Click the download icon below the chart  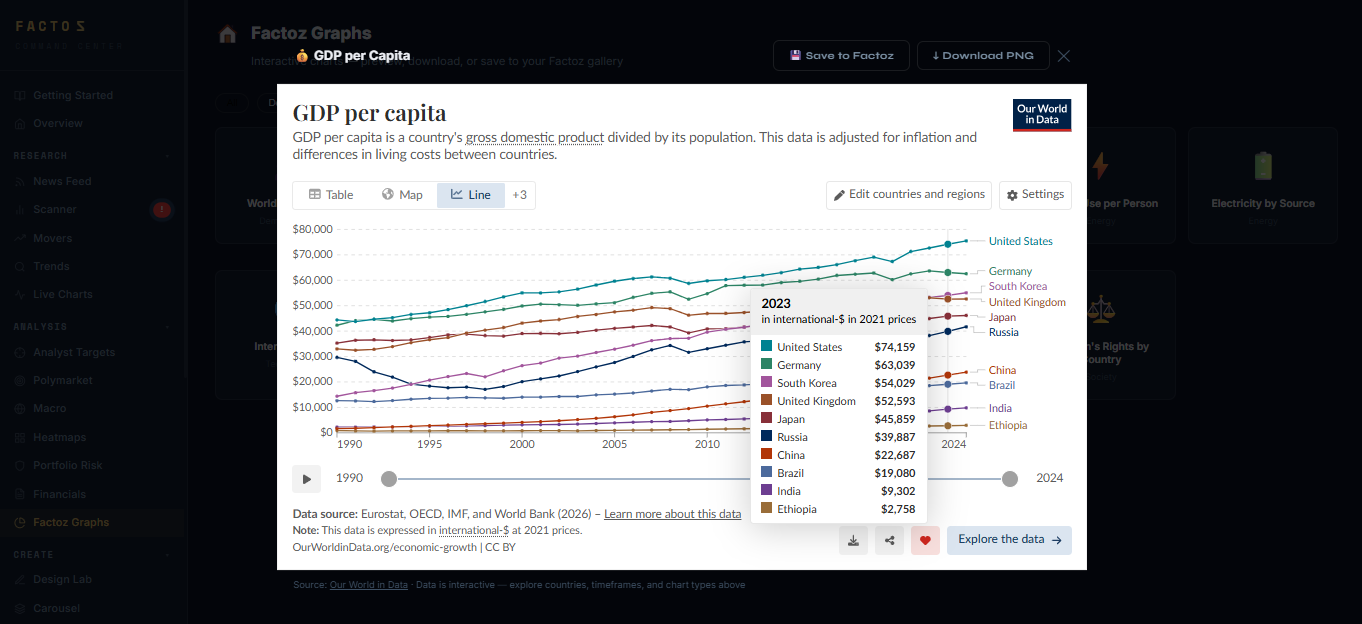[853, 540]
